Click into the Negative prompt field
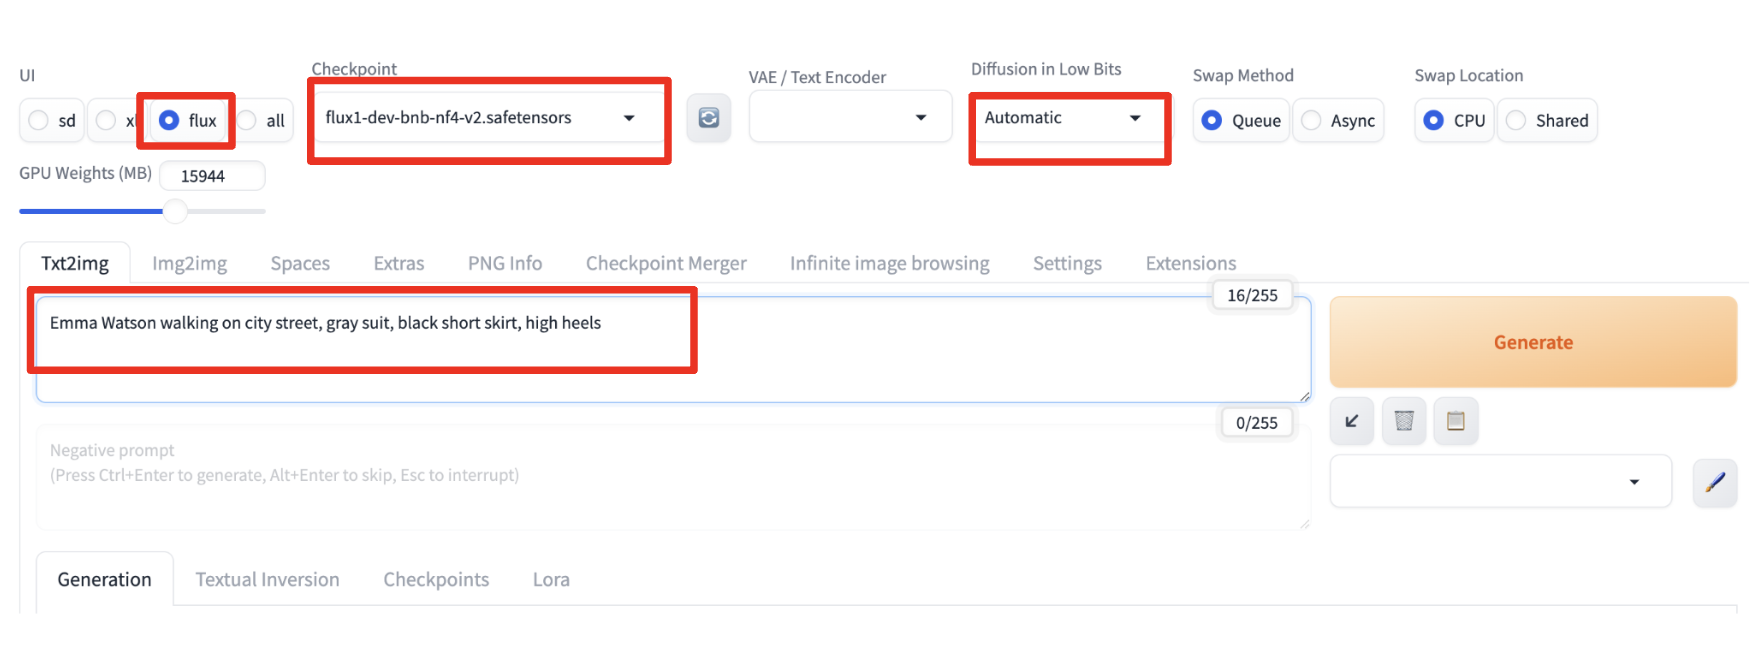1762x648 pixels. pyautogui.click(x=670, y=478)
